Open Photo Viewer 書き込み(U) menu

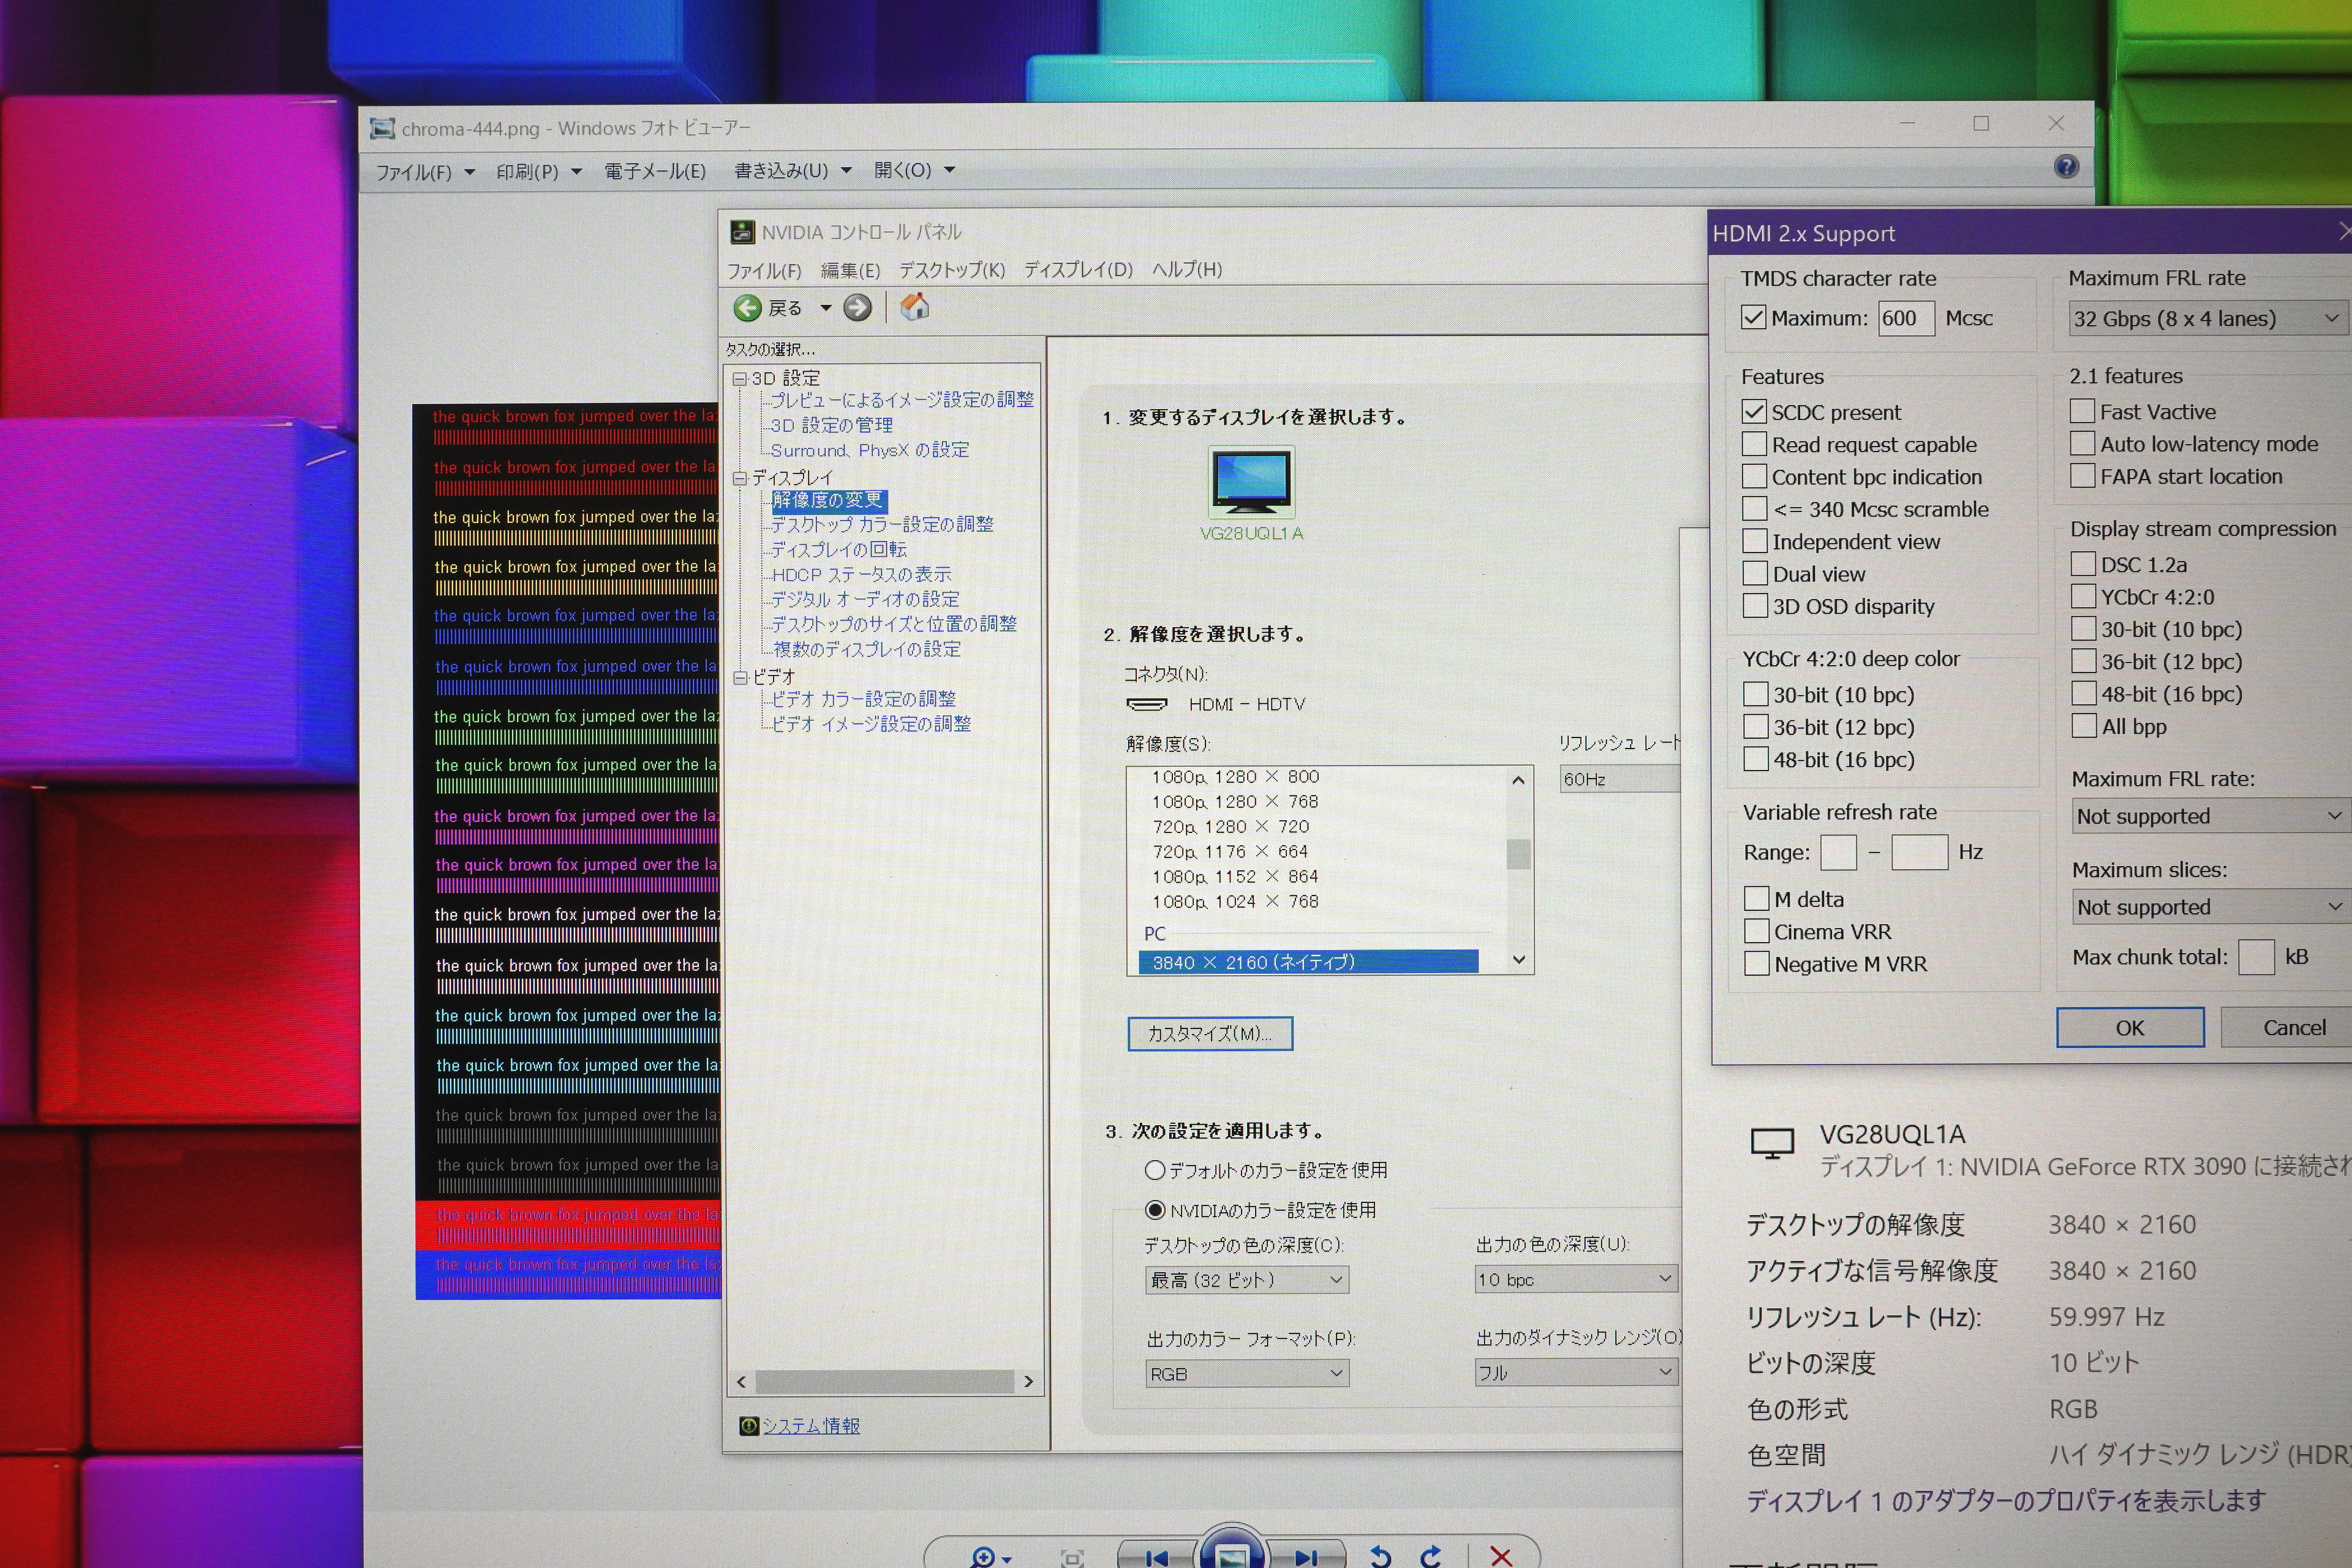792,171
